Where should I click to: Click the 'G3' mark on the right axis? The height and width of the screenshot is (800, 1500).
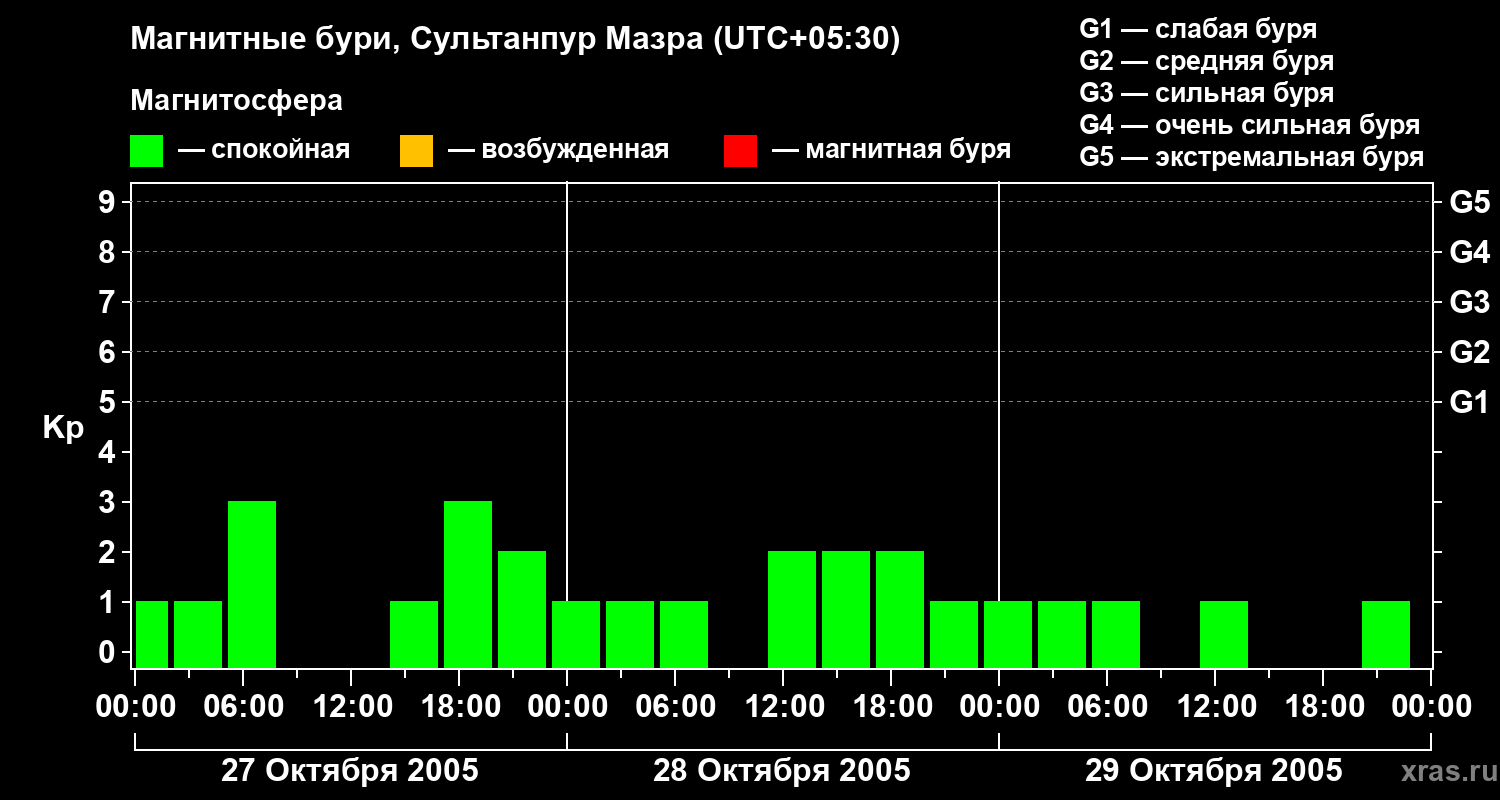tap(1470, 302)
